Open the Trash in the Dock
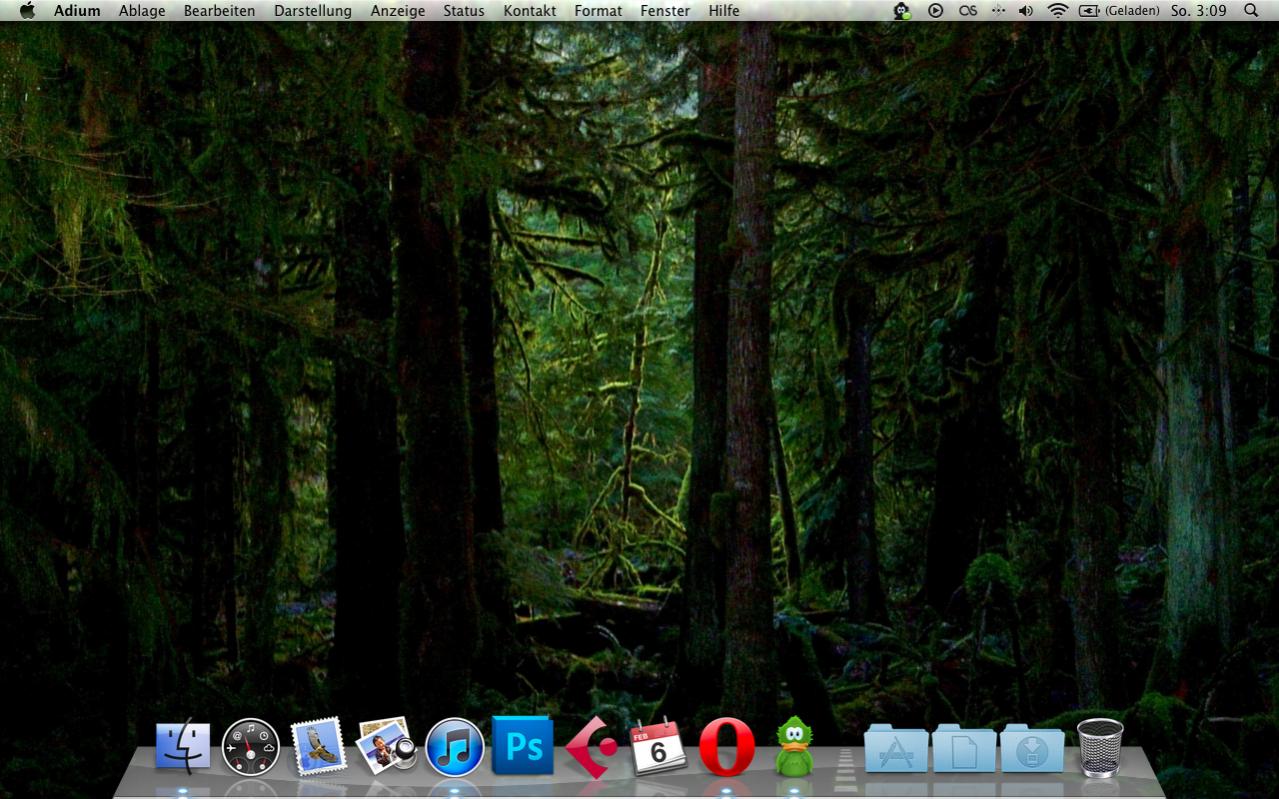 pos(1100,747)
